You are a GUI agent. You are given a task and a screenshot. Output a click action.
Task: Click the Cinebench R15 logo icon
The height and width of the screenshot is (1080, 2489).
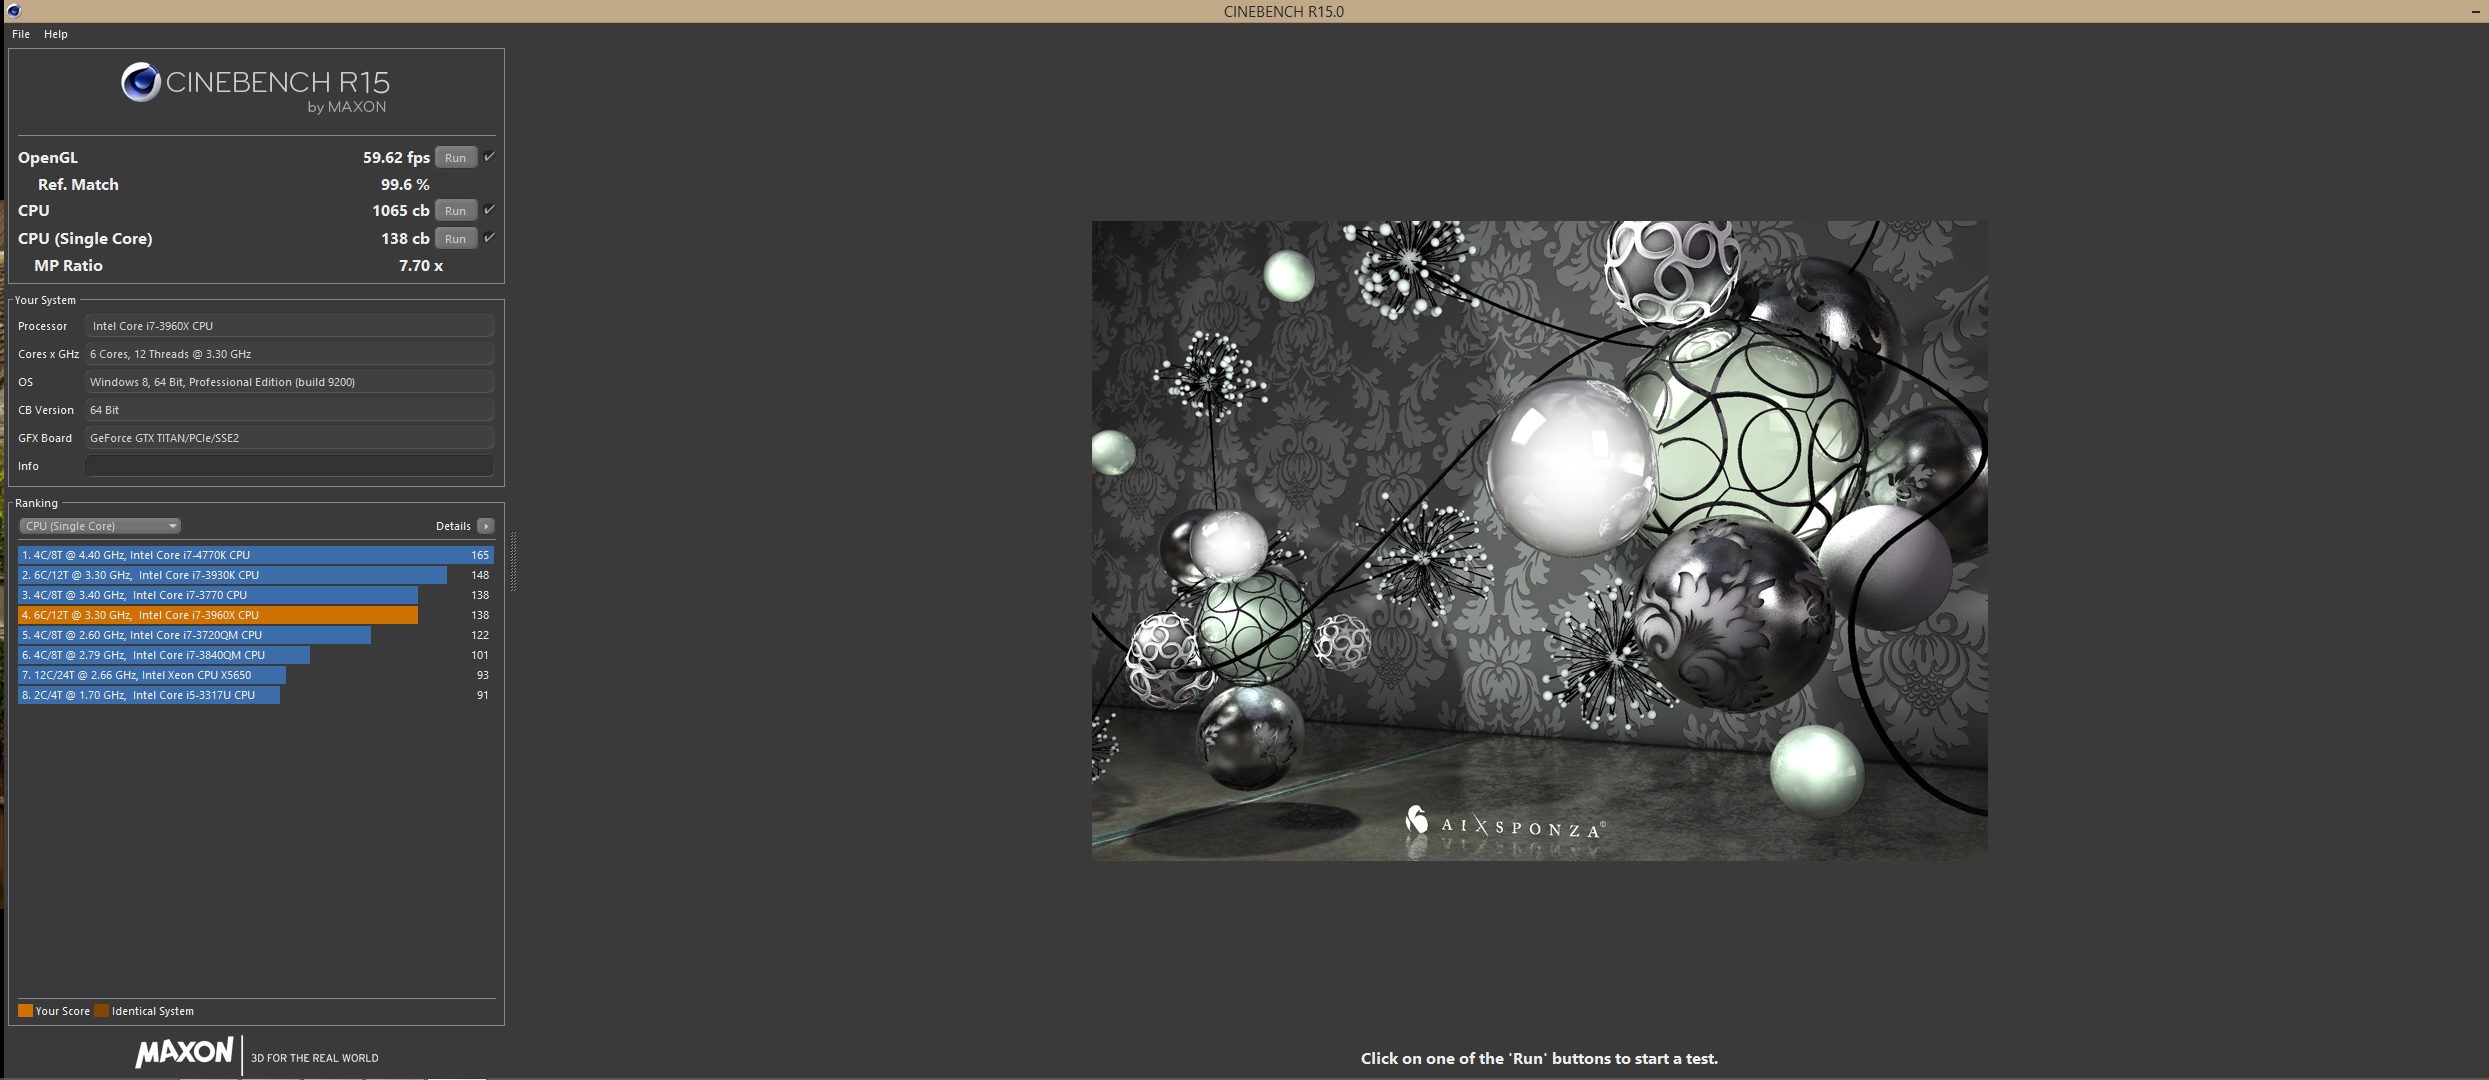pyautogui.click(x=141, y=82)
